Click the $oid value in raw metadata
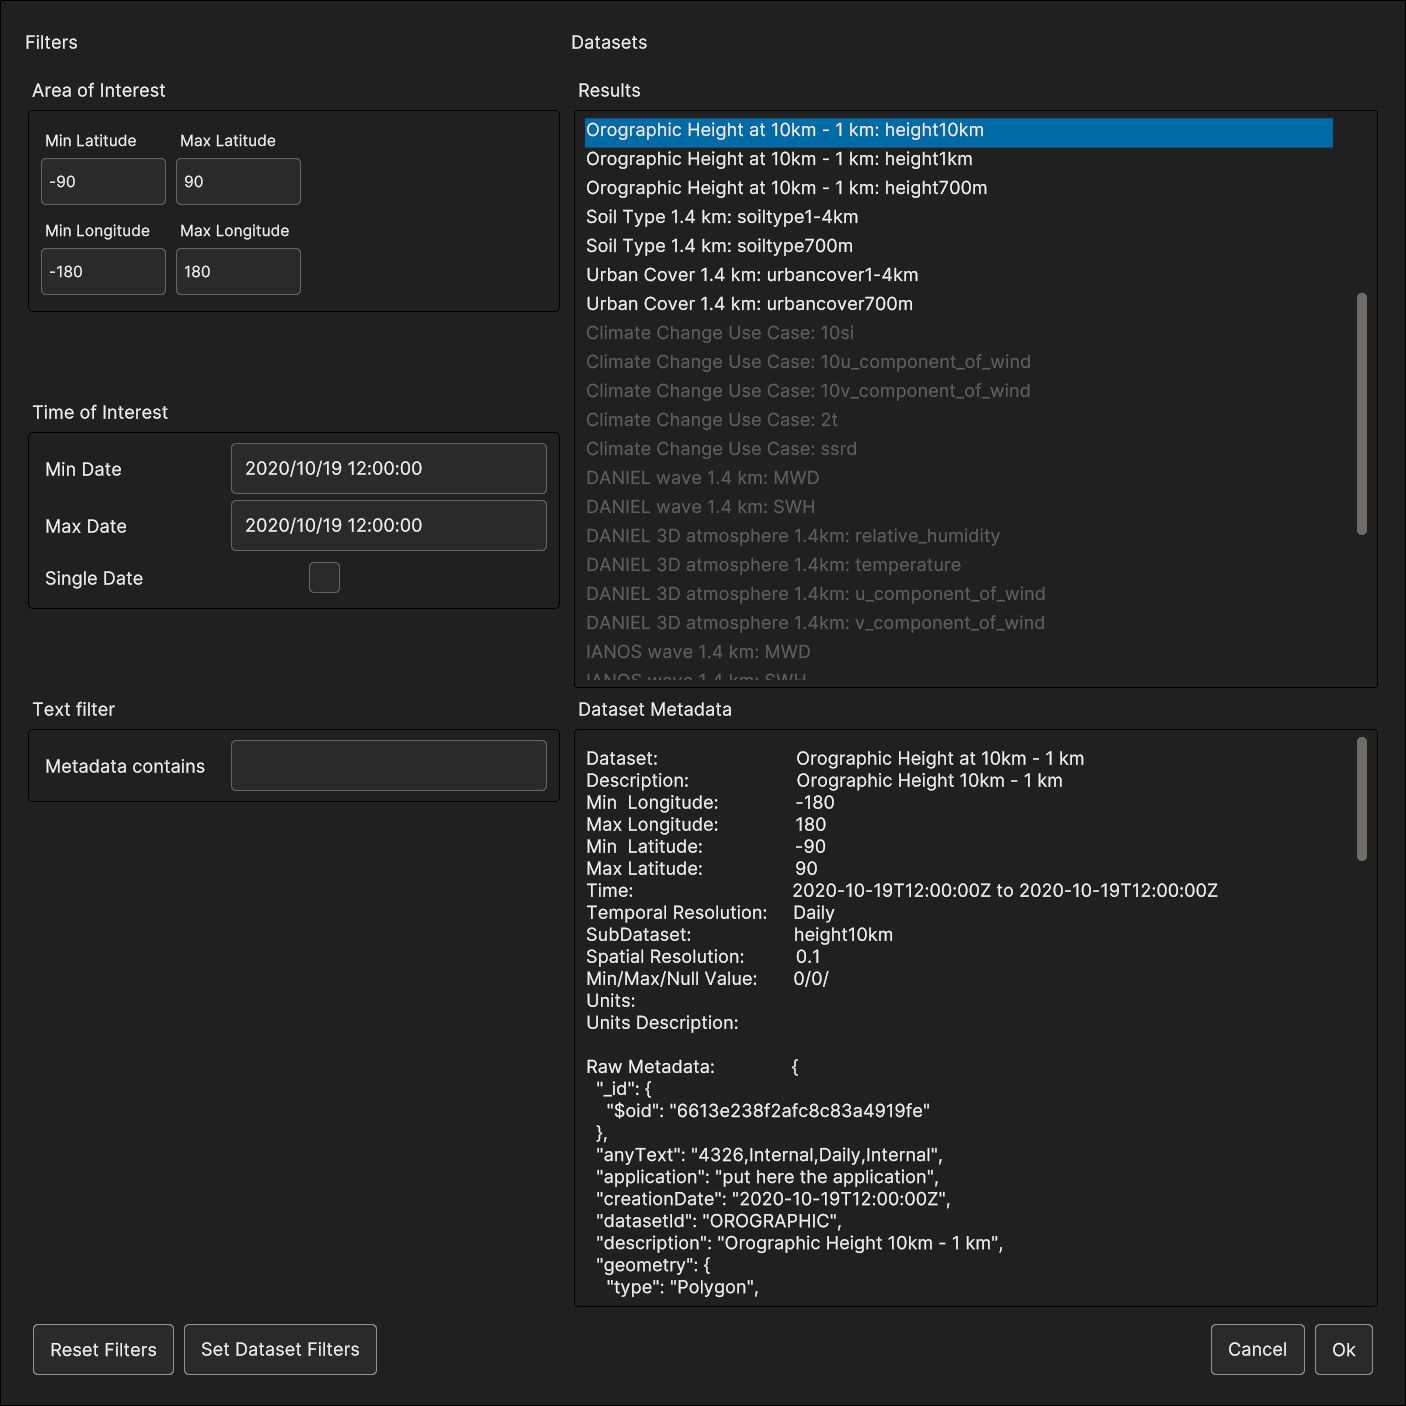Image resolution: width=1406 pixels, height=1406 pixels. tap(799, 1111)
